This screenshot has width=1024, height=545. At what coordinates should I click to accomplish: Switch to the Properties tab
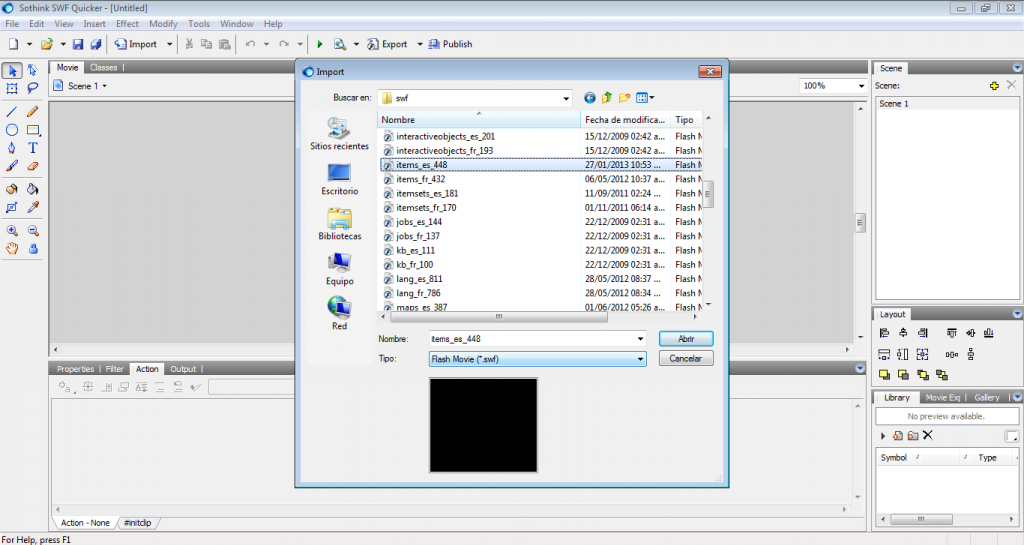pos(75,369)
